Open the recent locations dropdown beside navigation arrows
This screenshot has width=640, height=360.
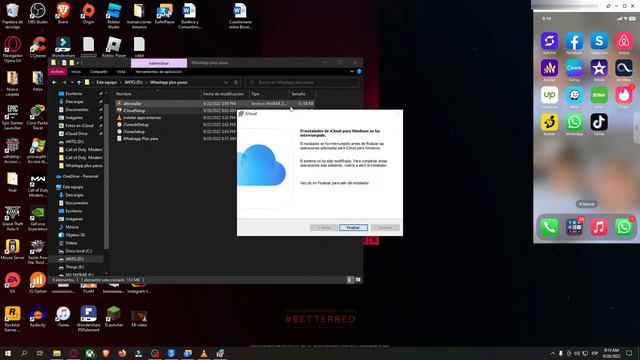pos(72,82)
